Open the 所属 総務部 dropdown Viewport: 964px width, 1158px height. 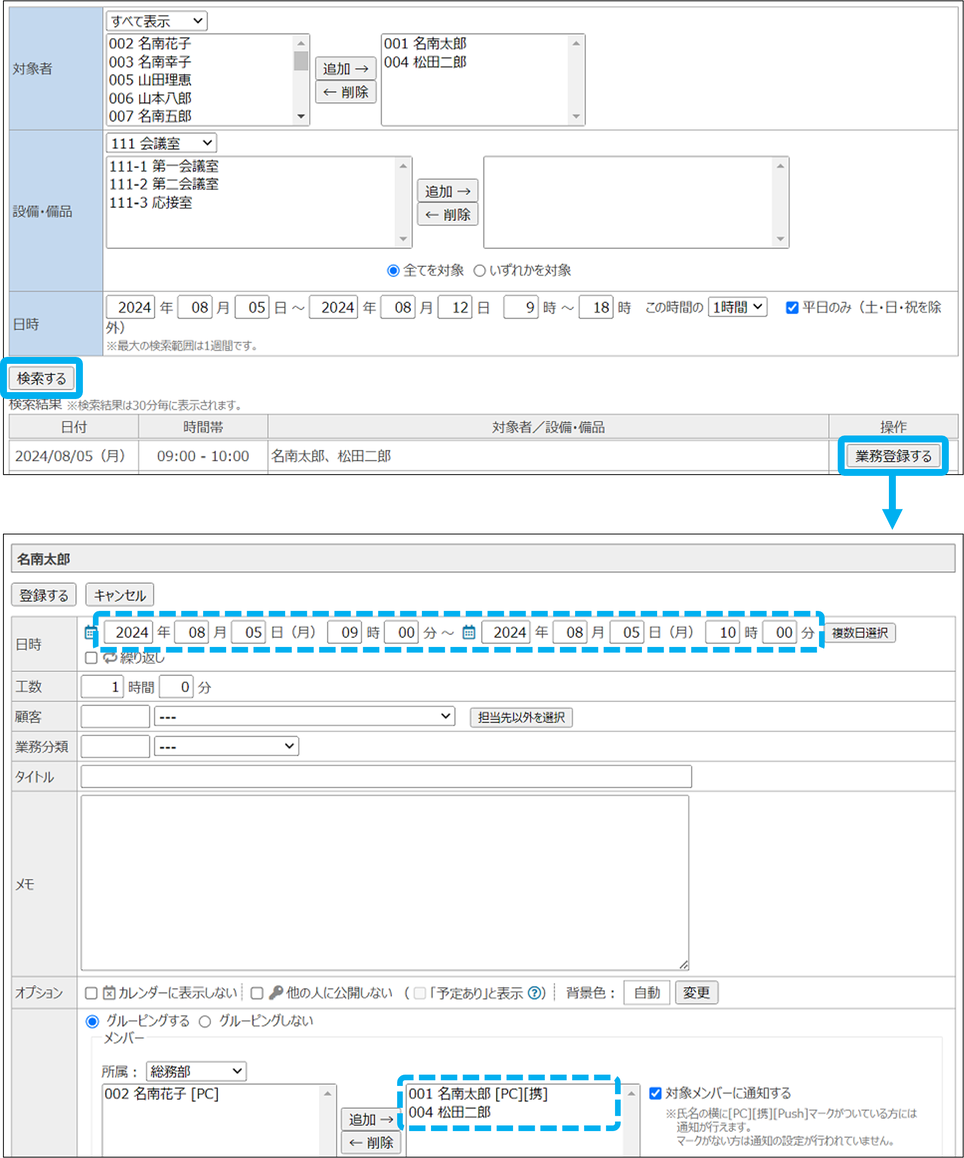(195, 1071)
